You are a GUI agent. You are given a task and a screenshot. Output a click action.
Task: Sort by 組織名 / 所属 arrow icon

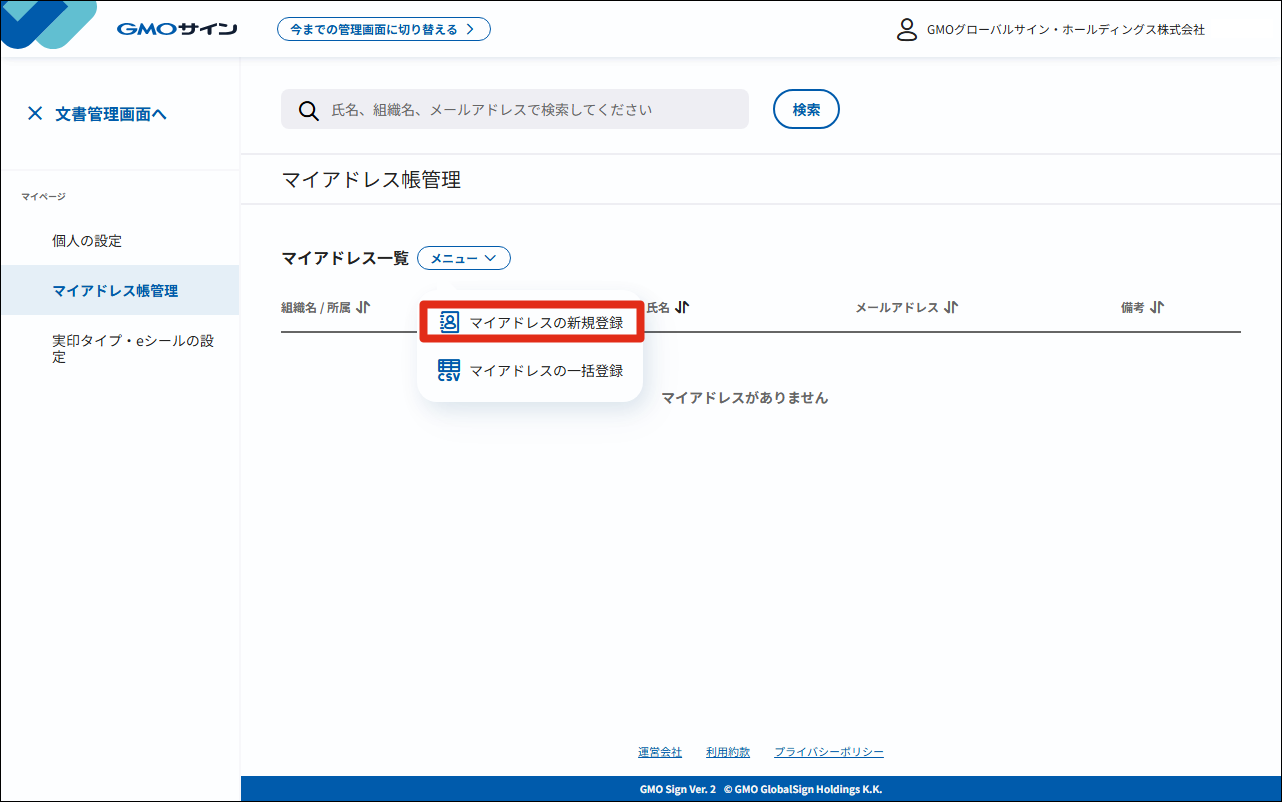pos(363,308)
